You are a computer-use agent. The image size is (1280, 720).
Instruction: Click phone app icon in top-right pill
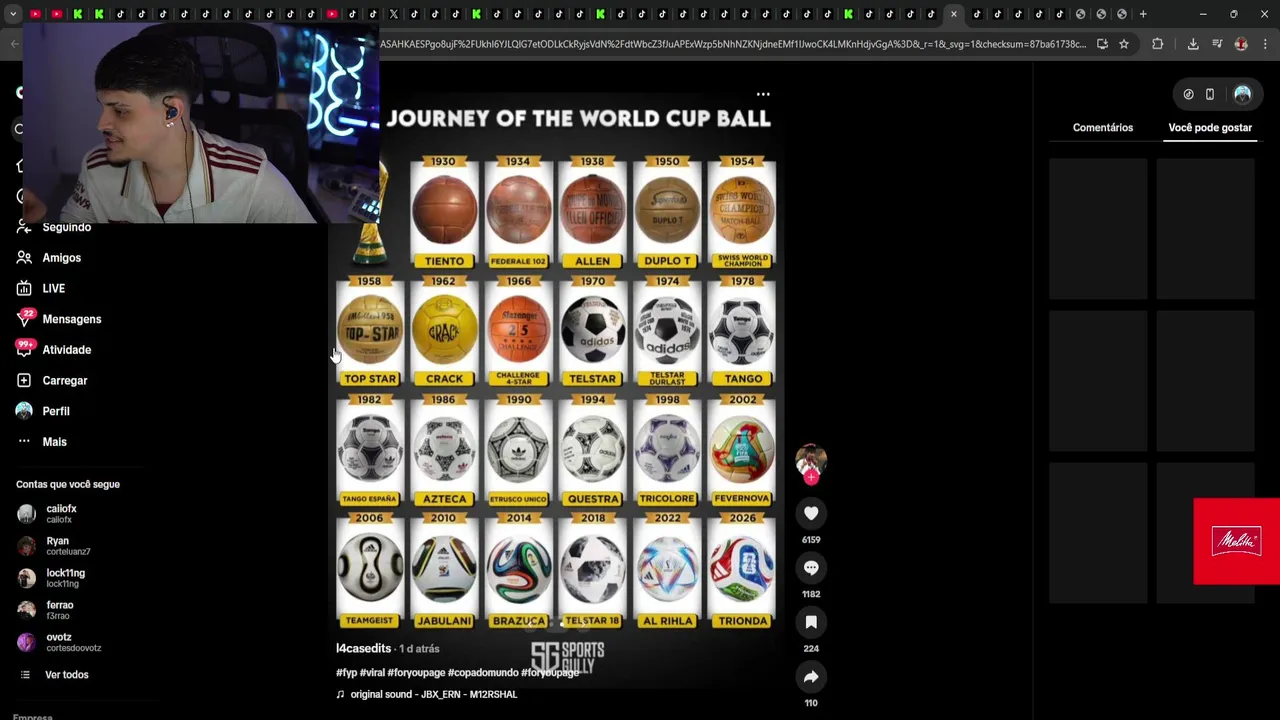[1210, 94]
